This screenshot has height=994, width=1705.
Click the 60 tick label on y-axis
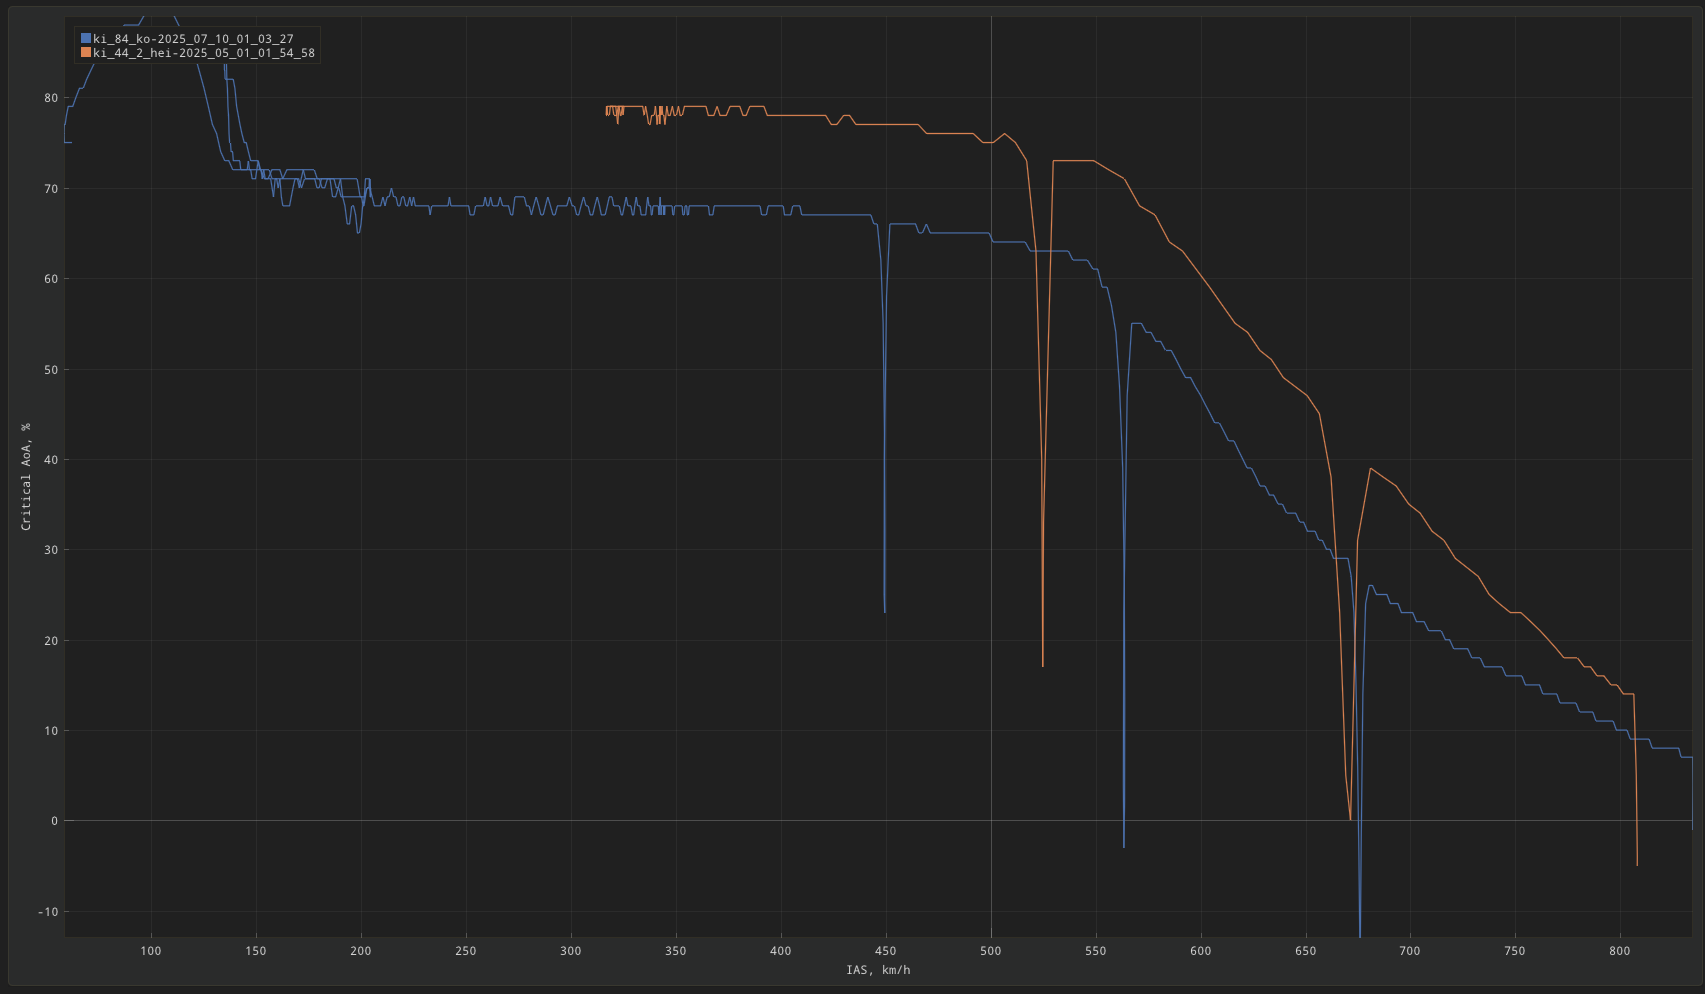click(x=51, y=279)
